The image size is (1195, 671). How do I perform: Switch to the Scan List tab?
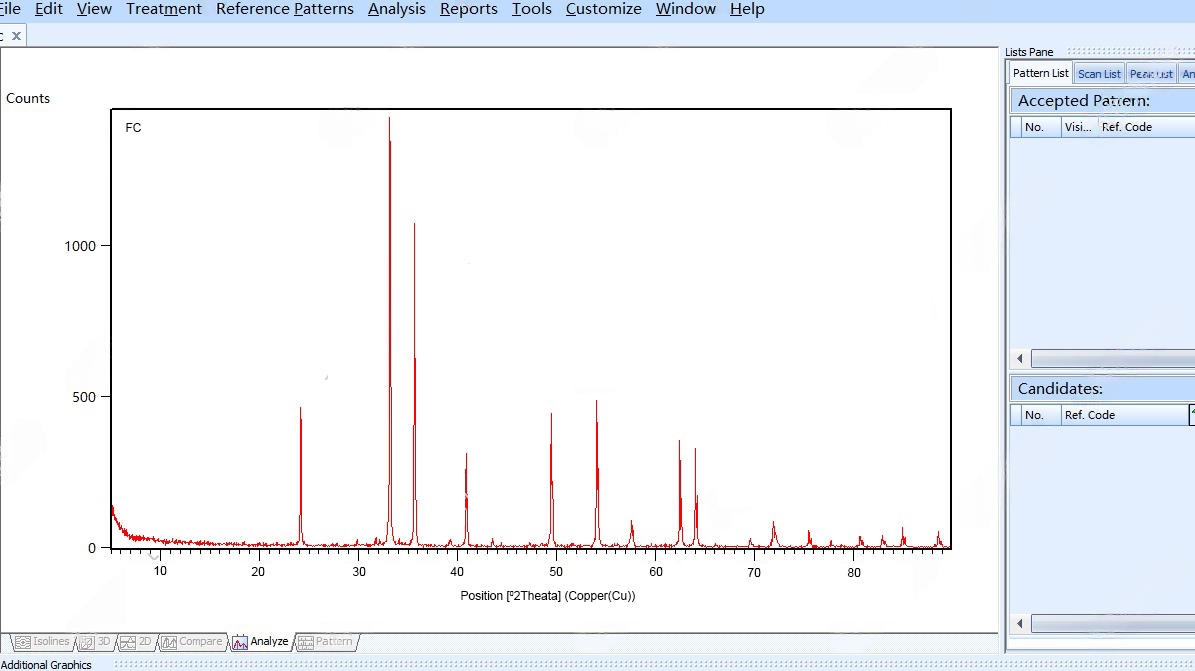[x=1099, y=72]
